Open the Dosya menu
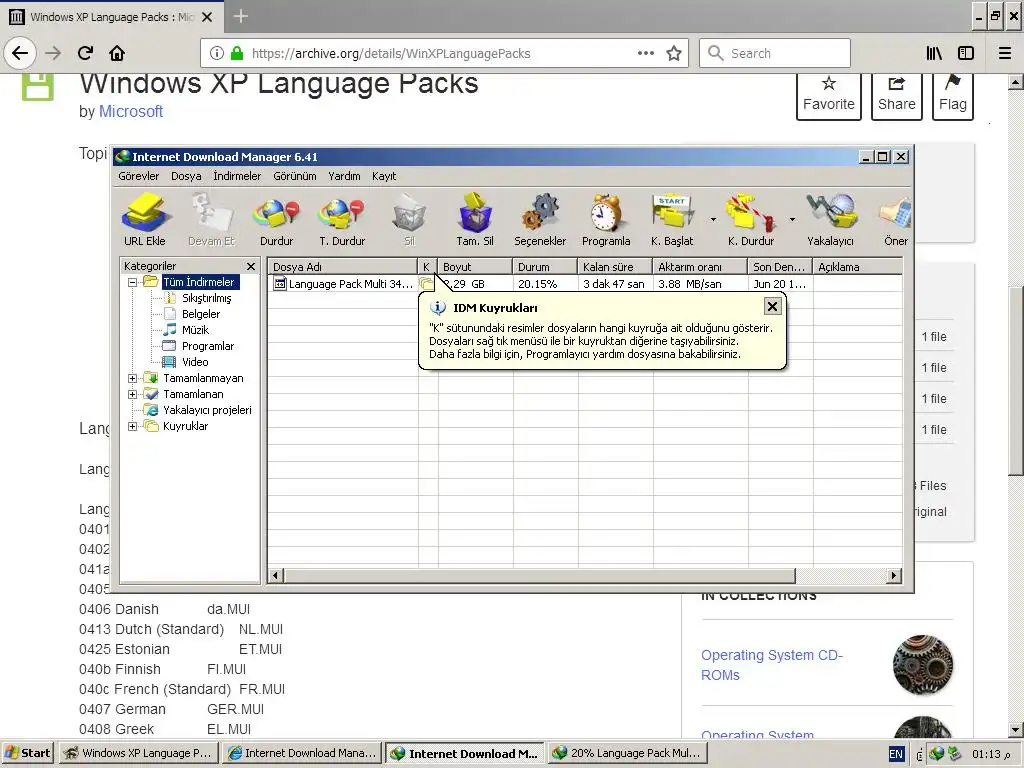This screenshot has width=1024, height=768. (186, 176)
